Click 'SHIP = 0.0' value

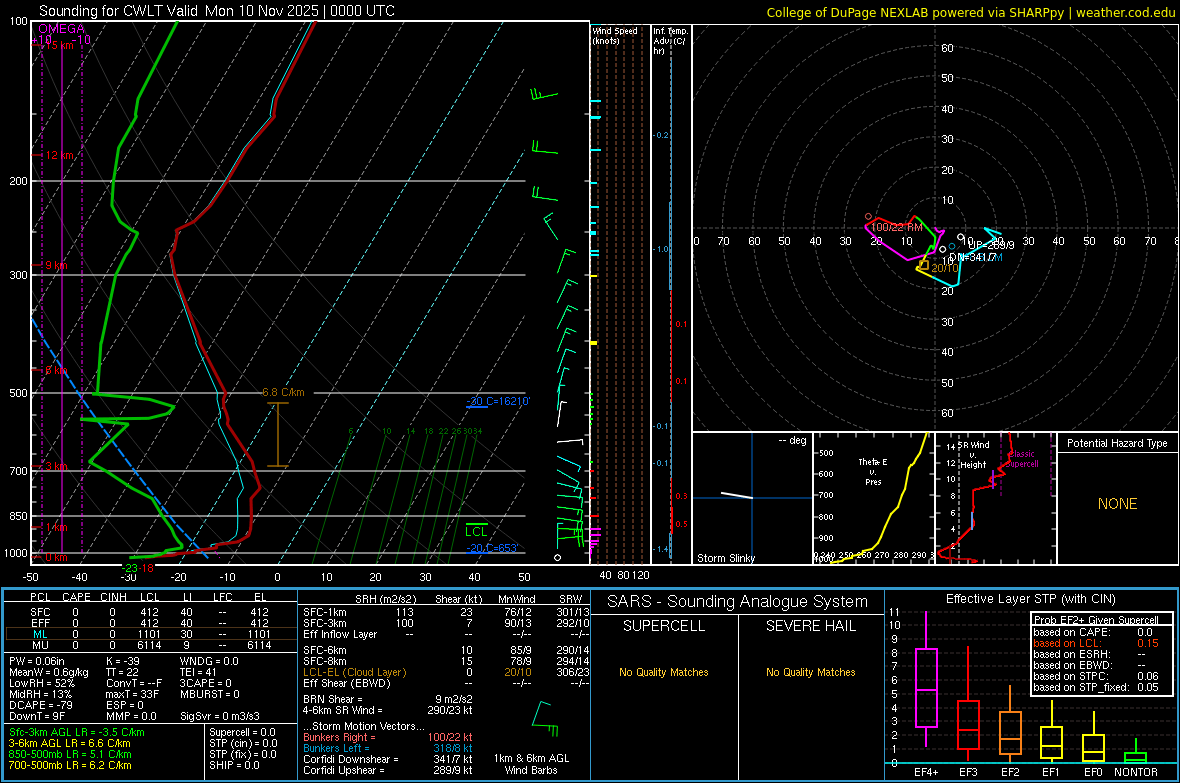coord(233,766)
